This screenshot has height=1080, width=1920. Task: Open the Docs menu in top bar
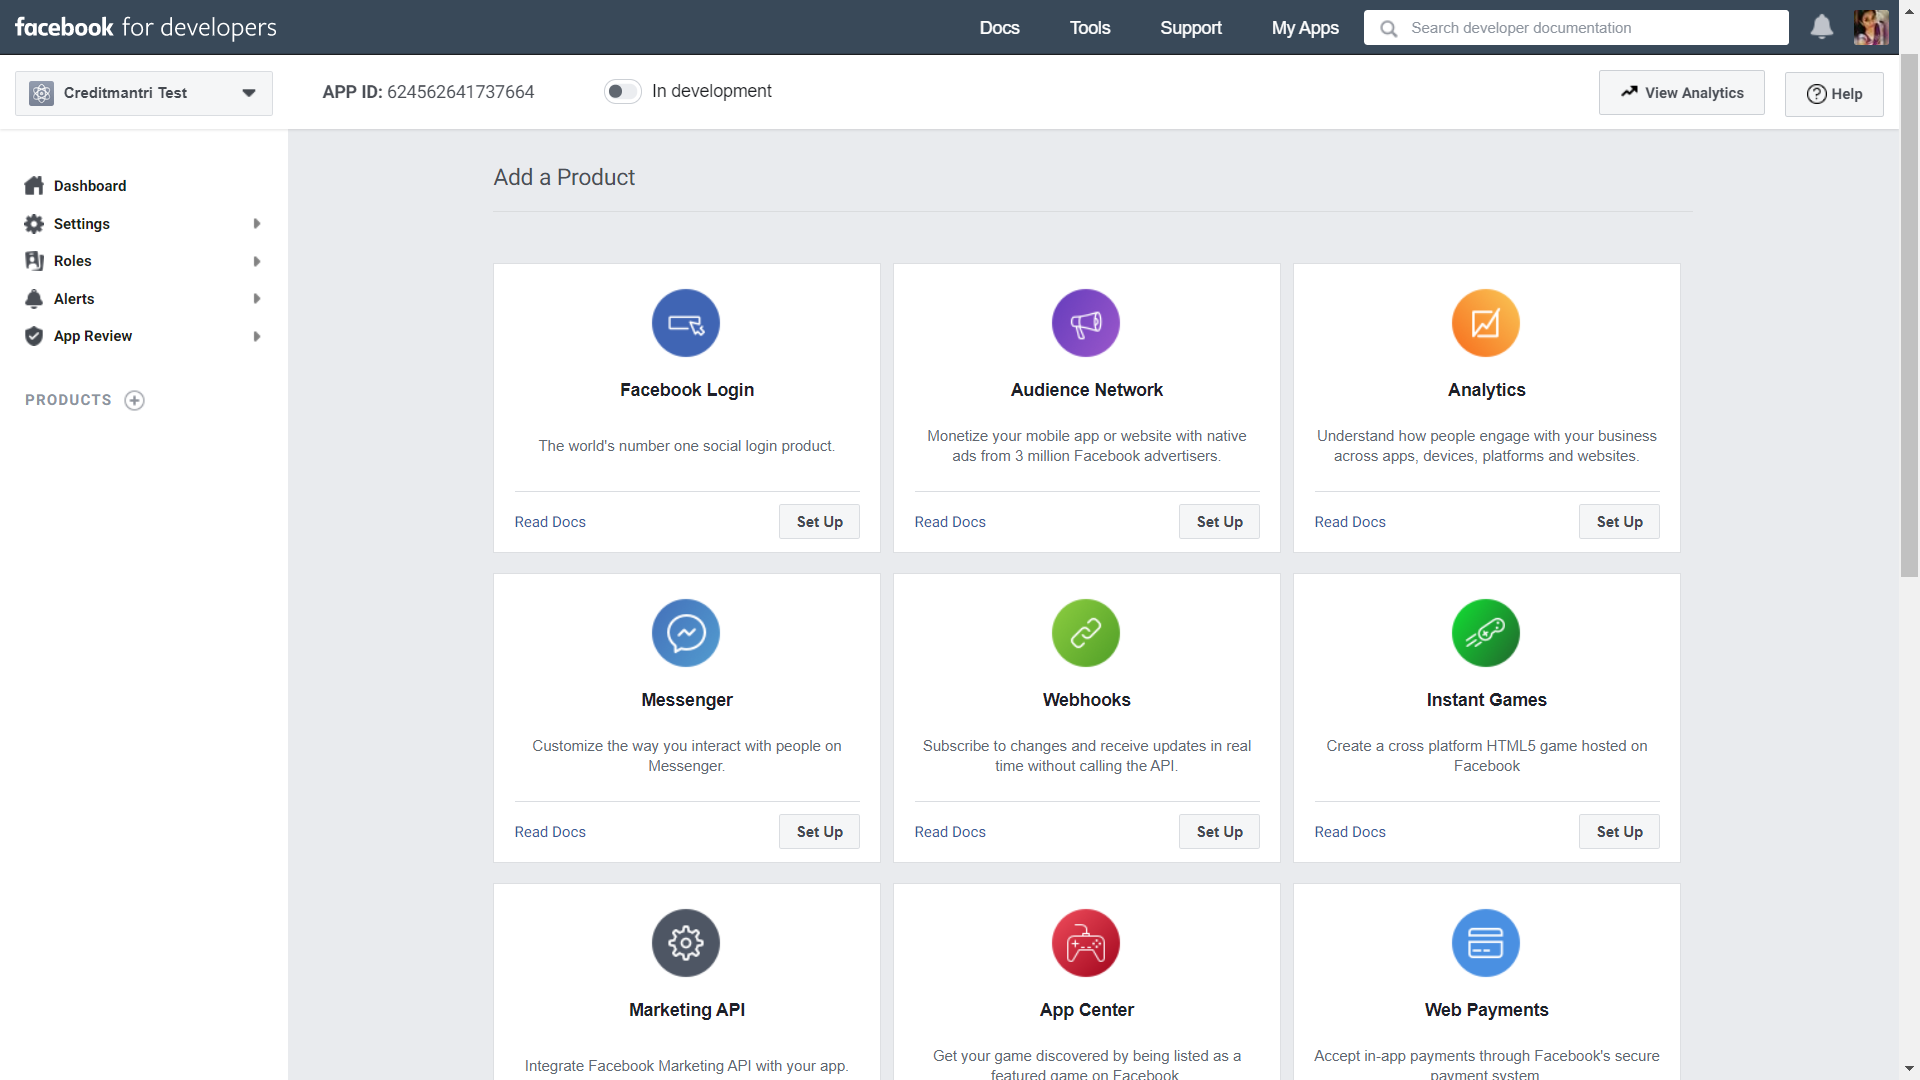pos(999,28)
